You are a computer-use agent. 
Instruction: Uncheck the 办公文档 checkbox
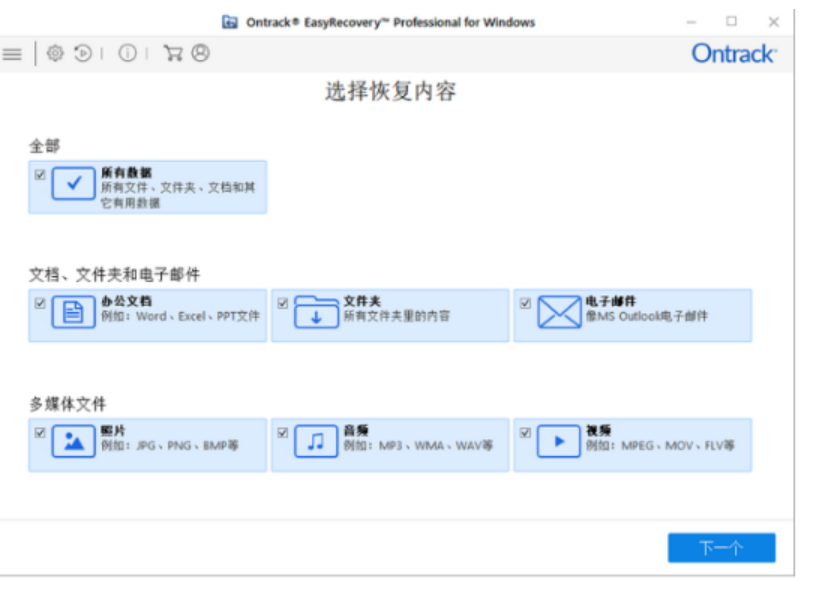[40, 303]
